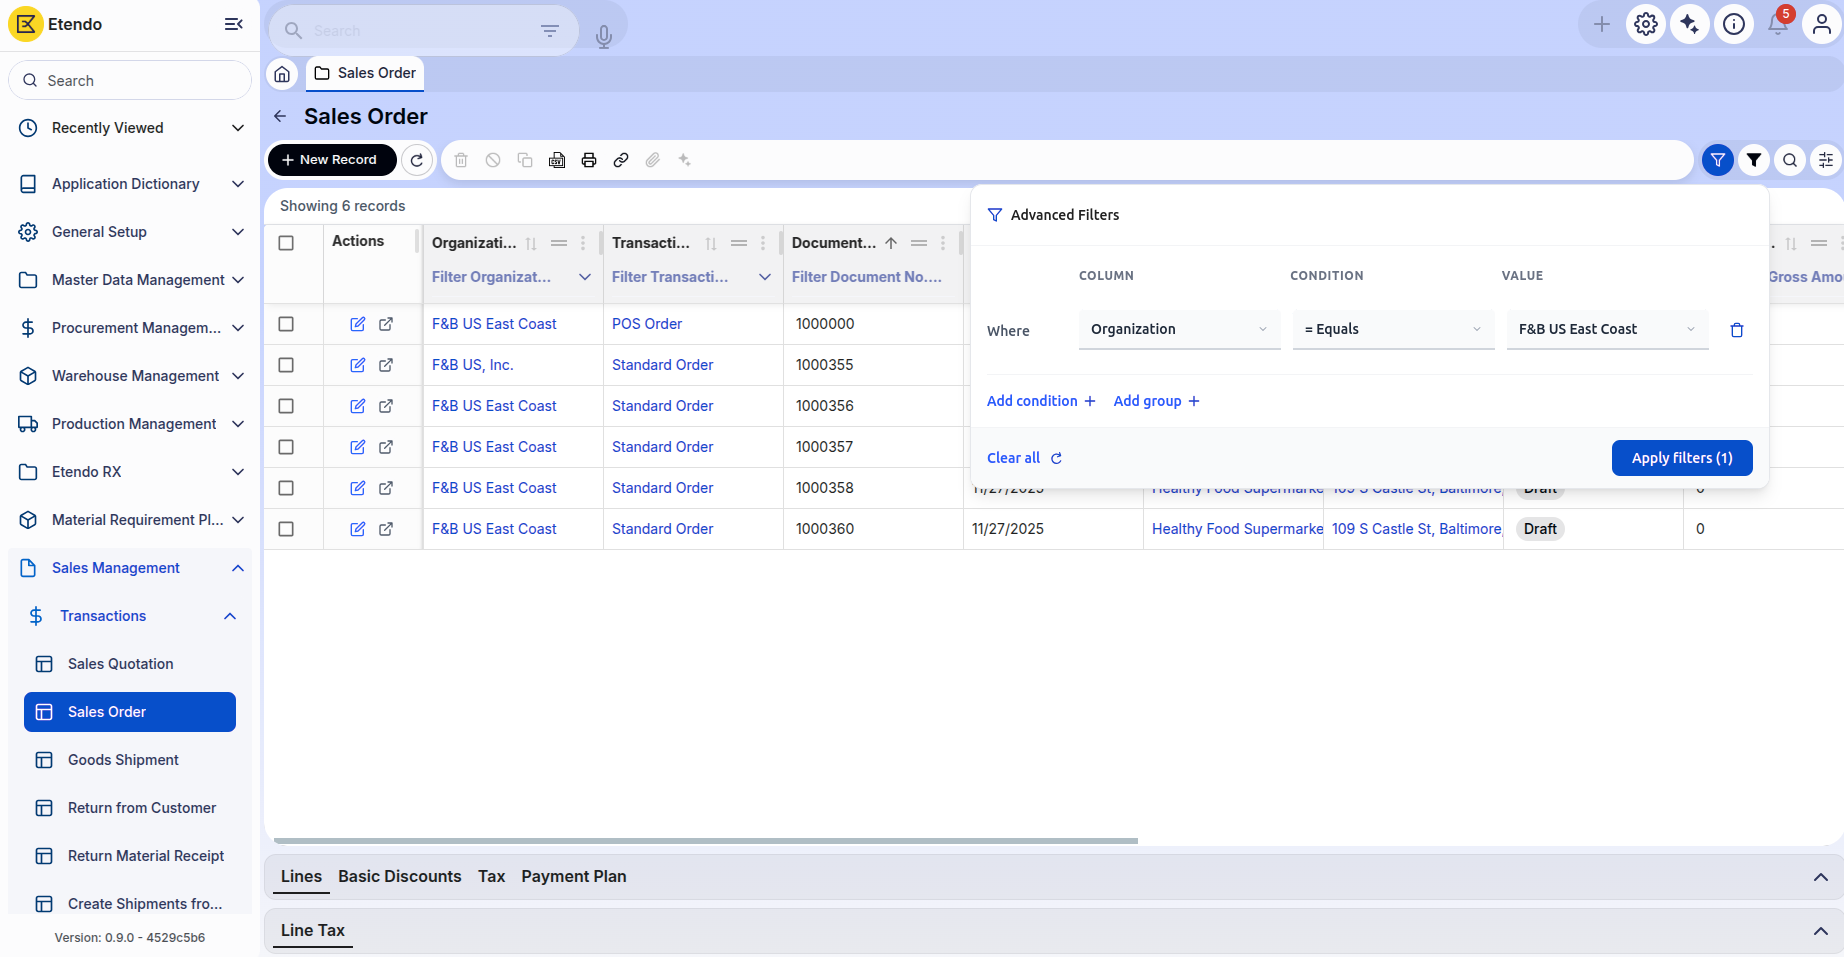The image size is (1844, 957).
Task: Click the print icon in the toolbar
Action: pos(589,160)
